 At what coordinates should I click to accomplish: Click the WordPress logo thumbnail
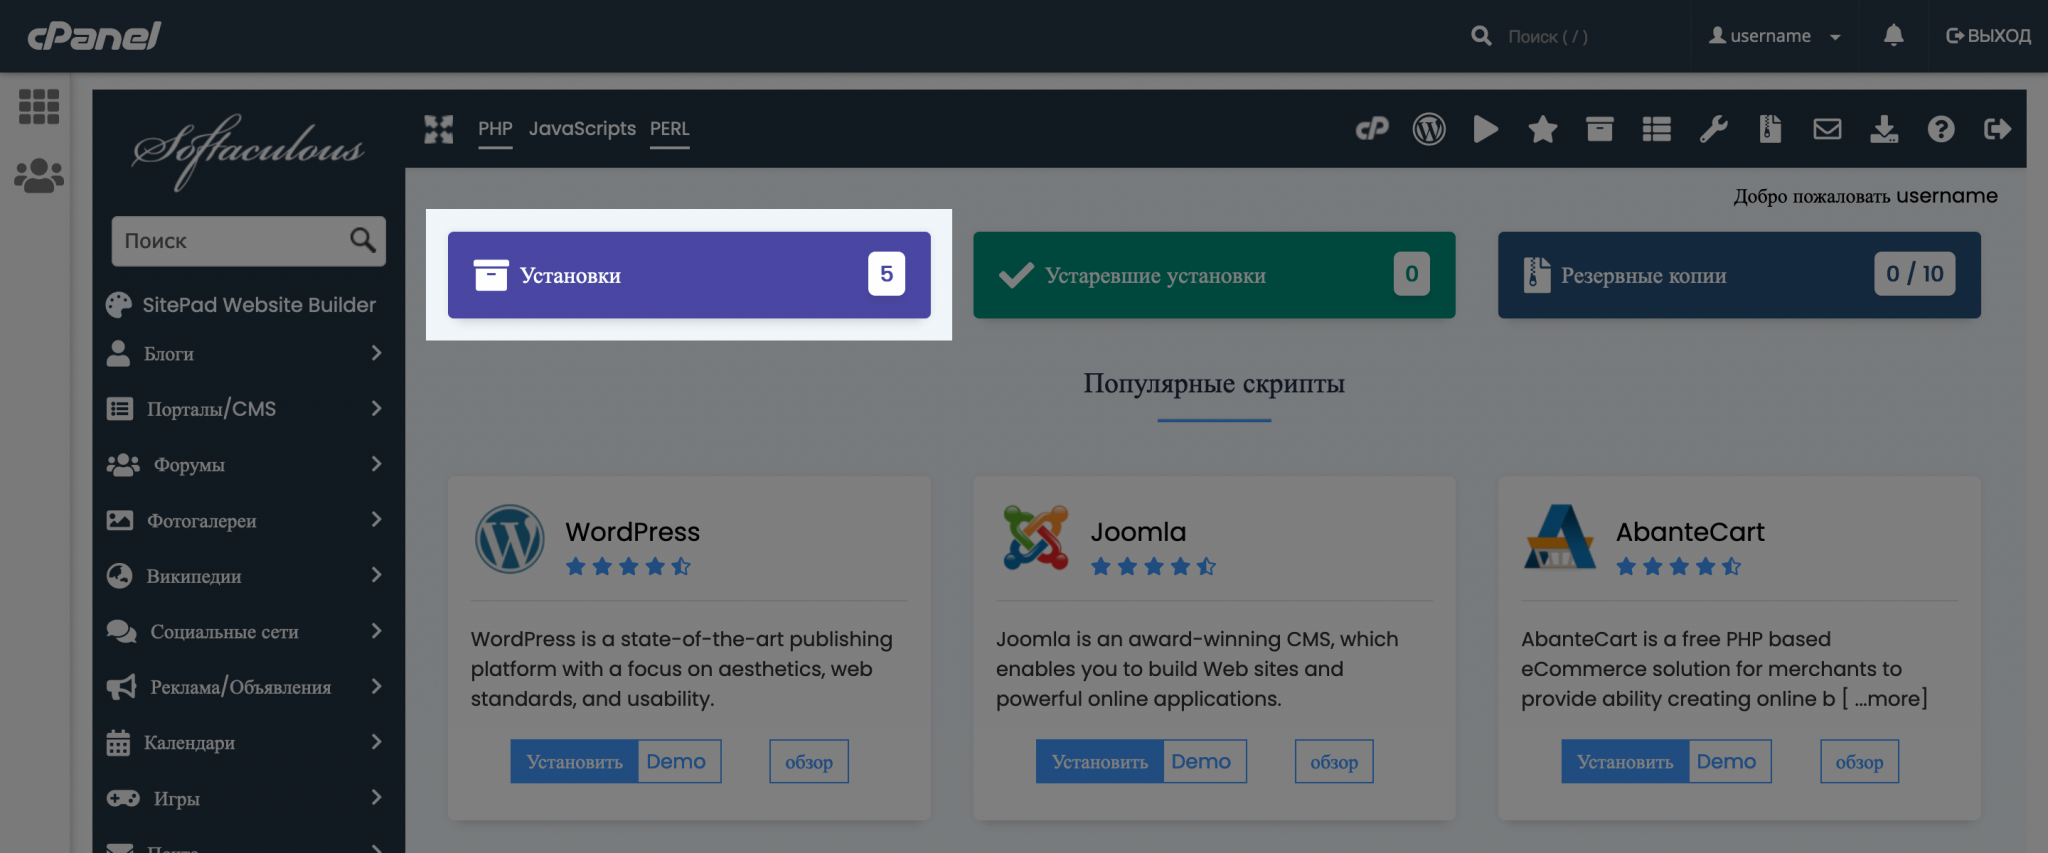point(510,539)
